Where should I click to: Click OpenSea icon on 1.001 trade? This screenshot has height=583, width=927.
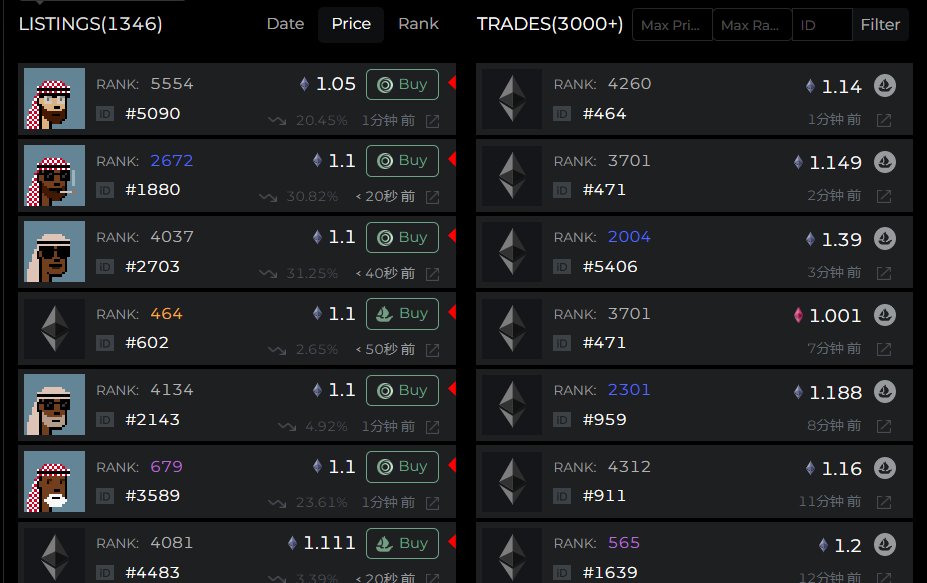coord(885,315)
